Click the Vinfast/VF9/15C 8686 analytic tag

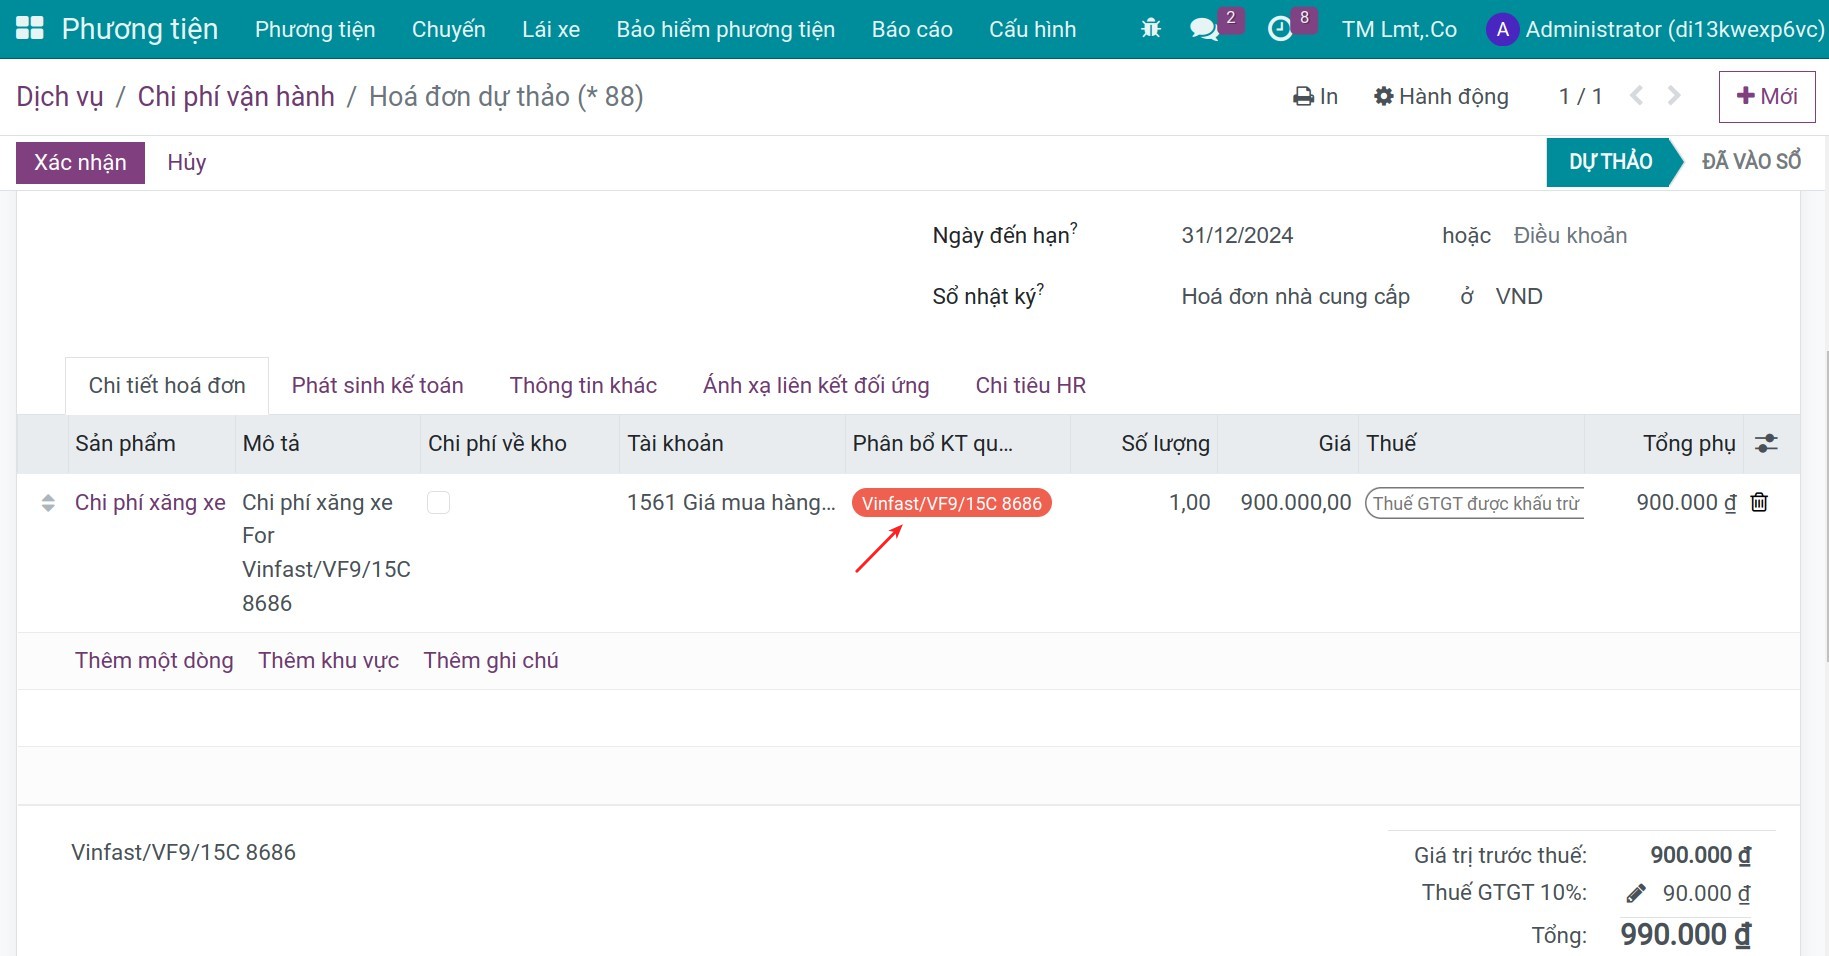[x=951, y=503]
